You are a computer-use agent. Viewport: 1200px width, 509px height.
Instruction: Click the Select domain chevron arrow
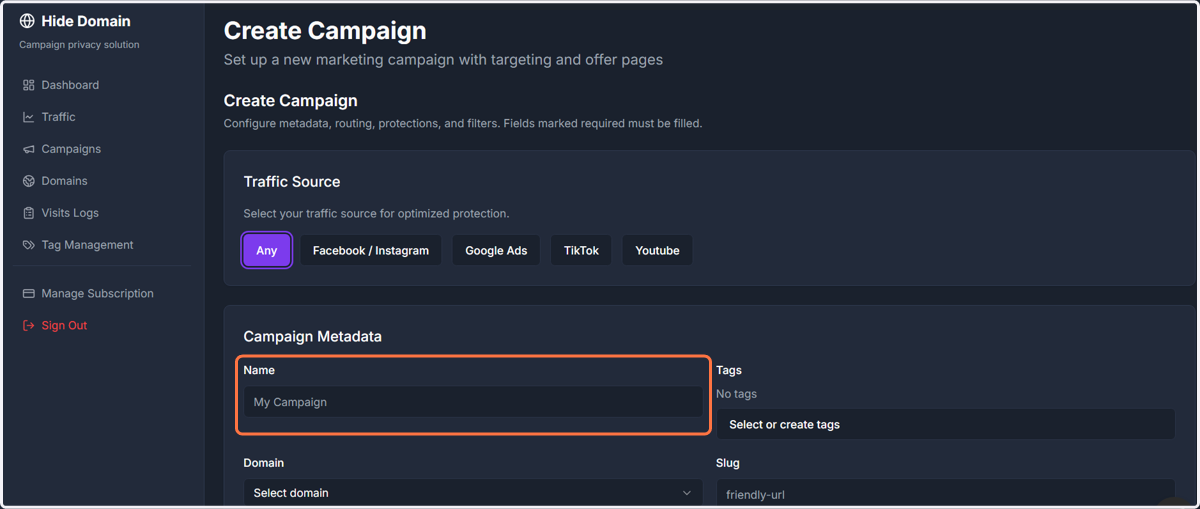(x=686, y=493)
